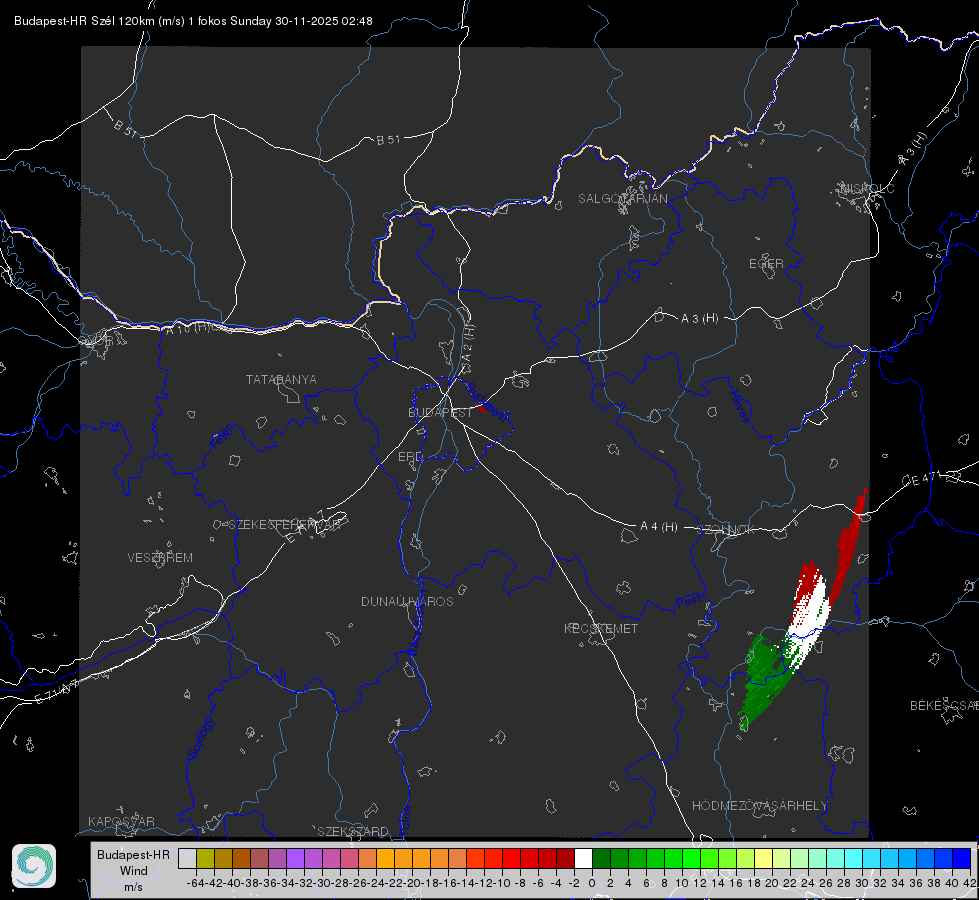
Task: Click the green radar echo area
Action: tap(763, 678)
